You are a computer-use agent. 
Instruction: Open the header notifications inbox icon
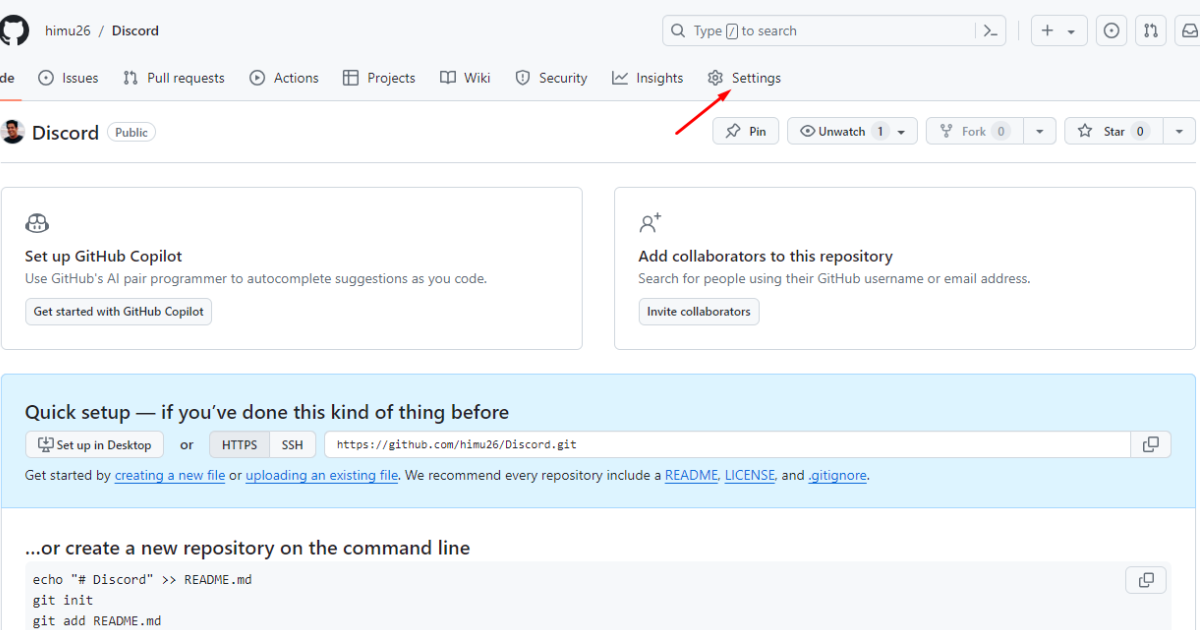coord(1190,31)
